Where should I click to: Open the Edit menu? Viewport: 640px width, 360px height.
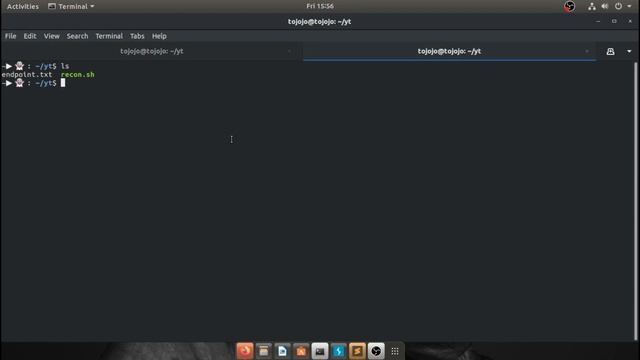(x=30, y=36)
